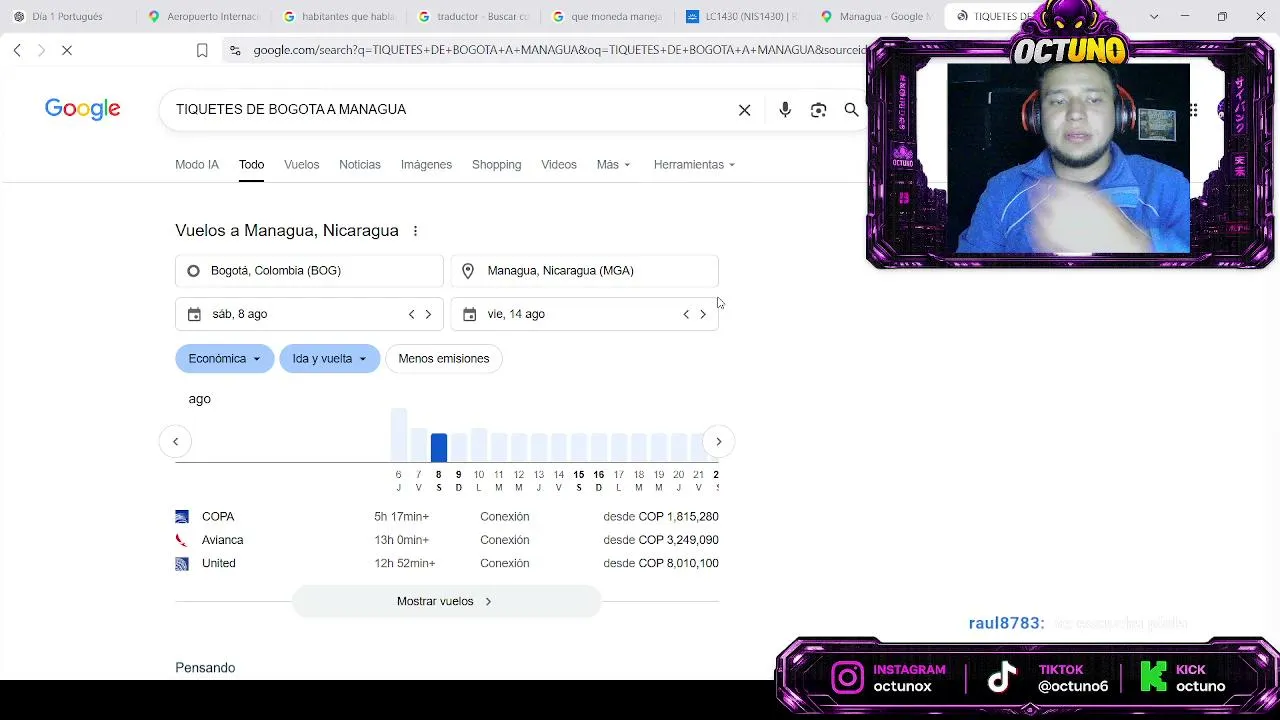Switch to the Vuelos tab
Image resolution: width=1280 pixels, height=720 pixels.
pyautogui.click(x=302, y=165)
